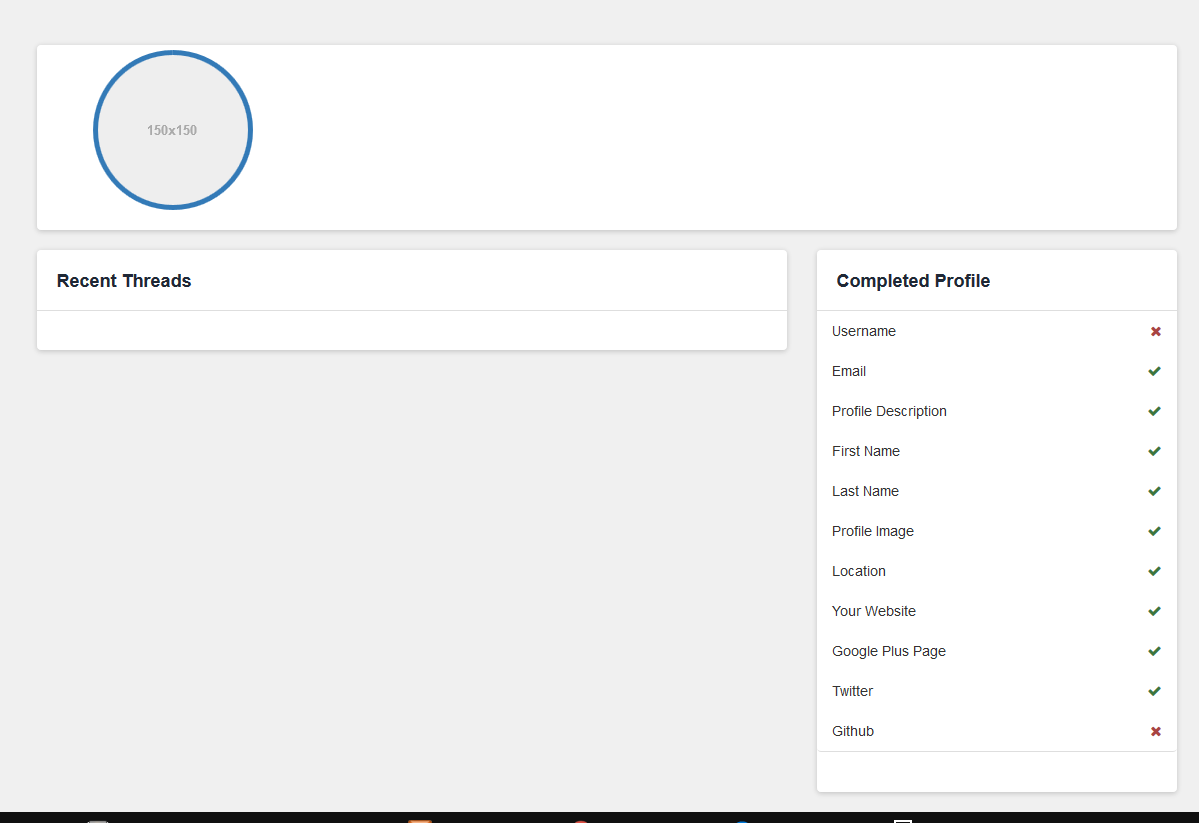Screen dimensions: 1199x823
Task: Select the Email row label
Action: click(x=849, y=371)
